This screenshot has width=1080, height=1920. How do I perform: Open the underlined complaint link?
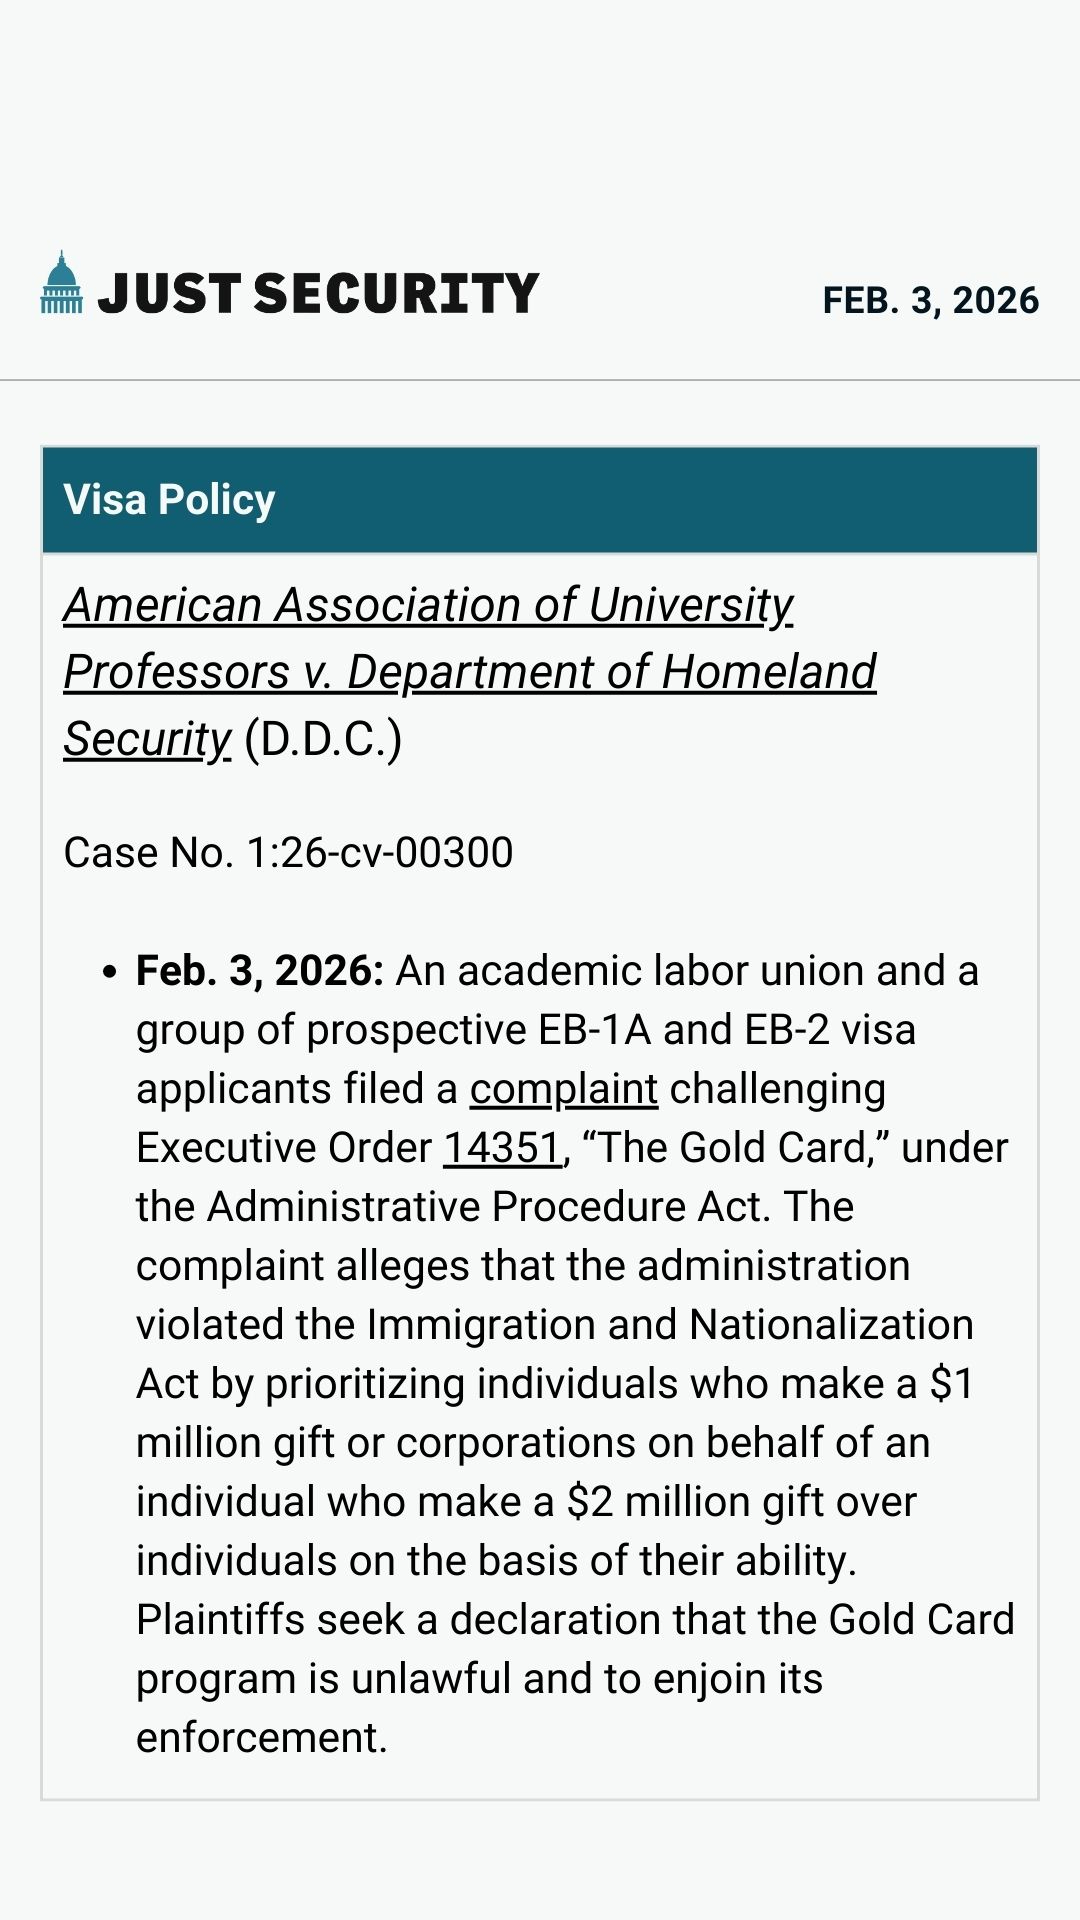[563, 1089]
